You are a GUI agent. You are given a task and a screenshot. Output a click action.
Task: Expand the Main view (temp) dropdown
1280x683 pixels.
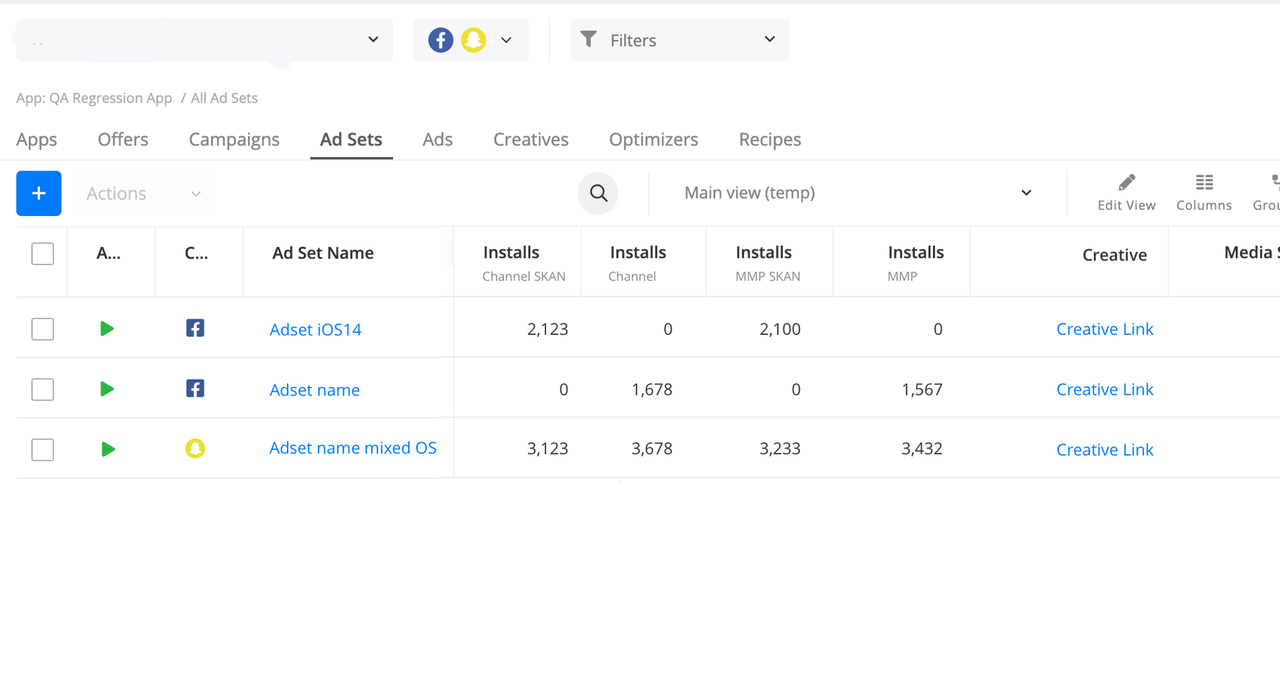pos(857,193)
